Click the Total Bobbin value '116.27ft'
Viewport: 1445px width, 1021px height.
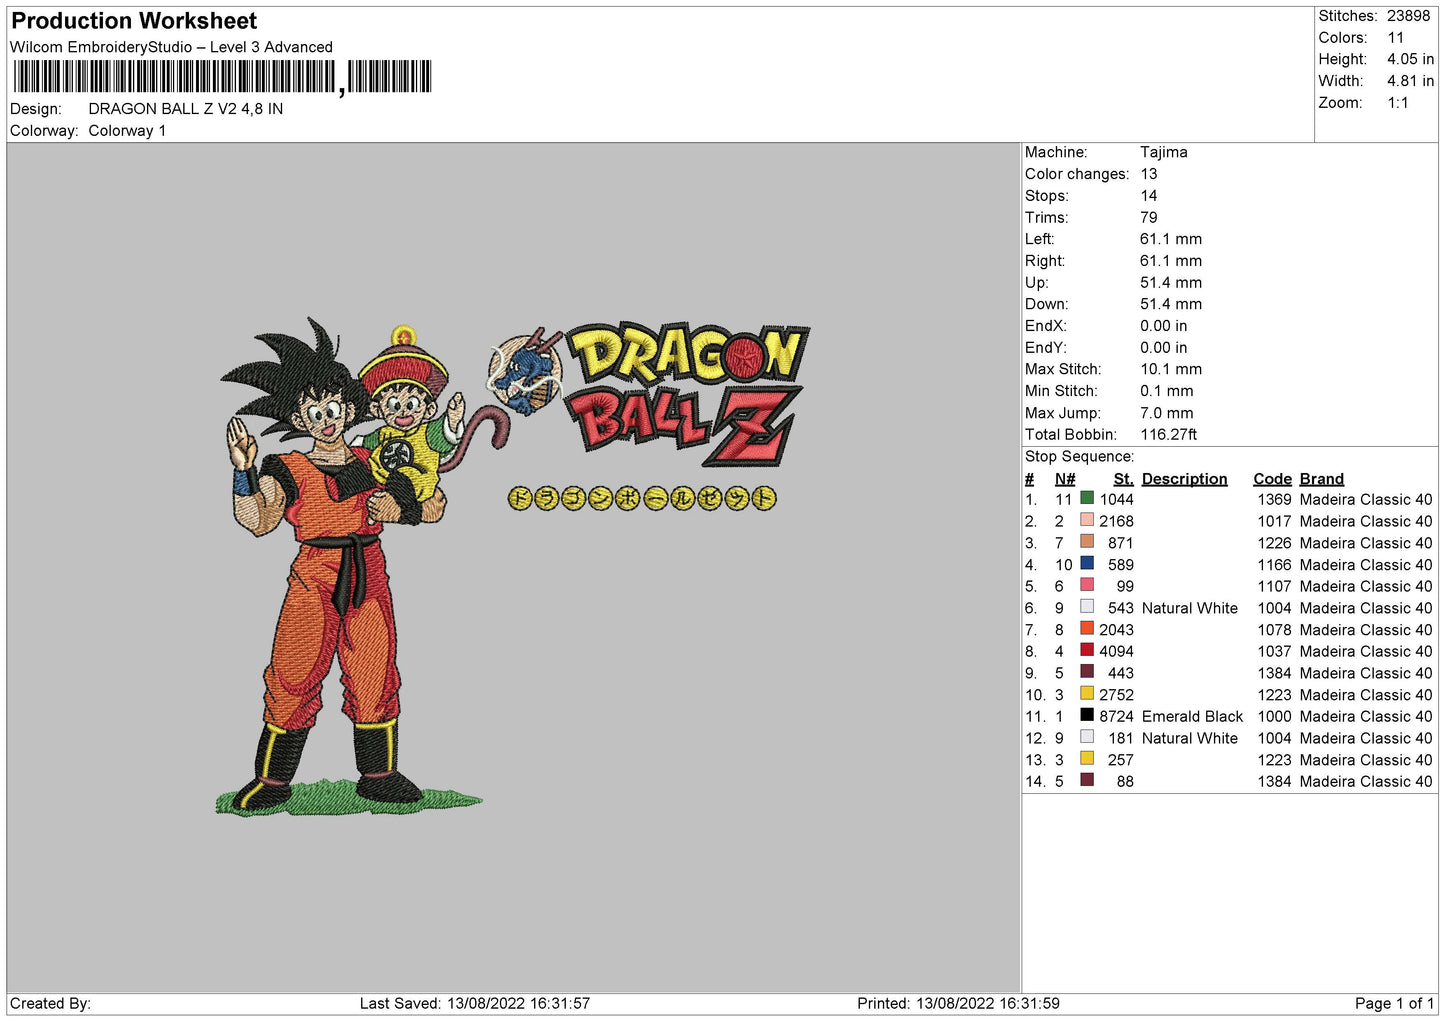pos(1169,435)
